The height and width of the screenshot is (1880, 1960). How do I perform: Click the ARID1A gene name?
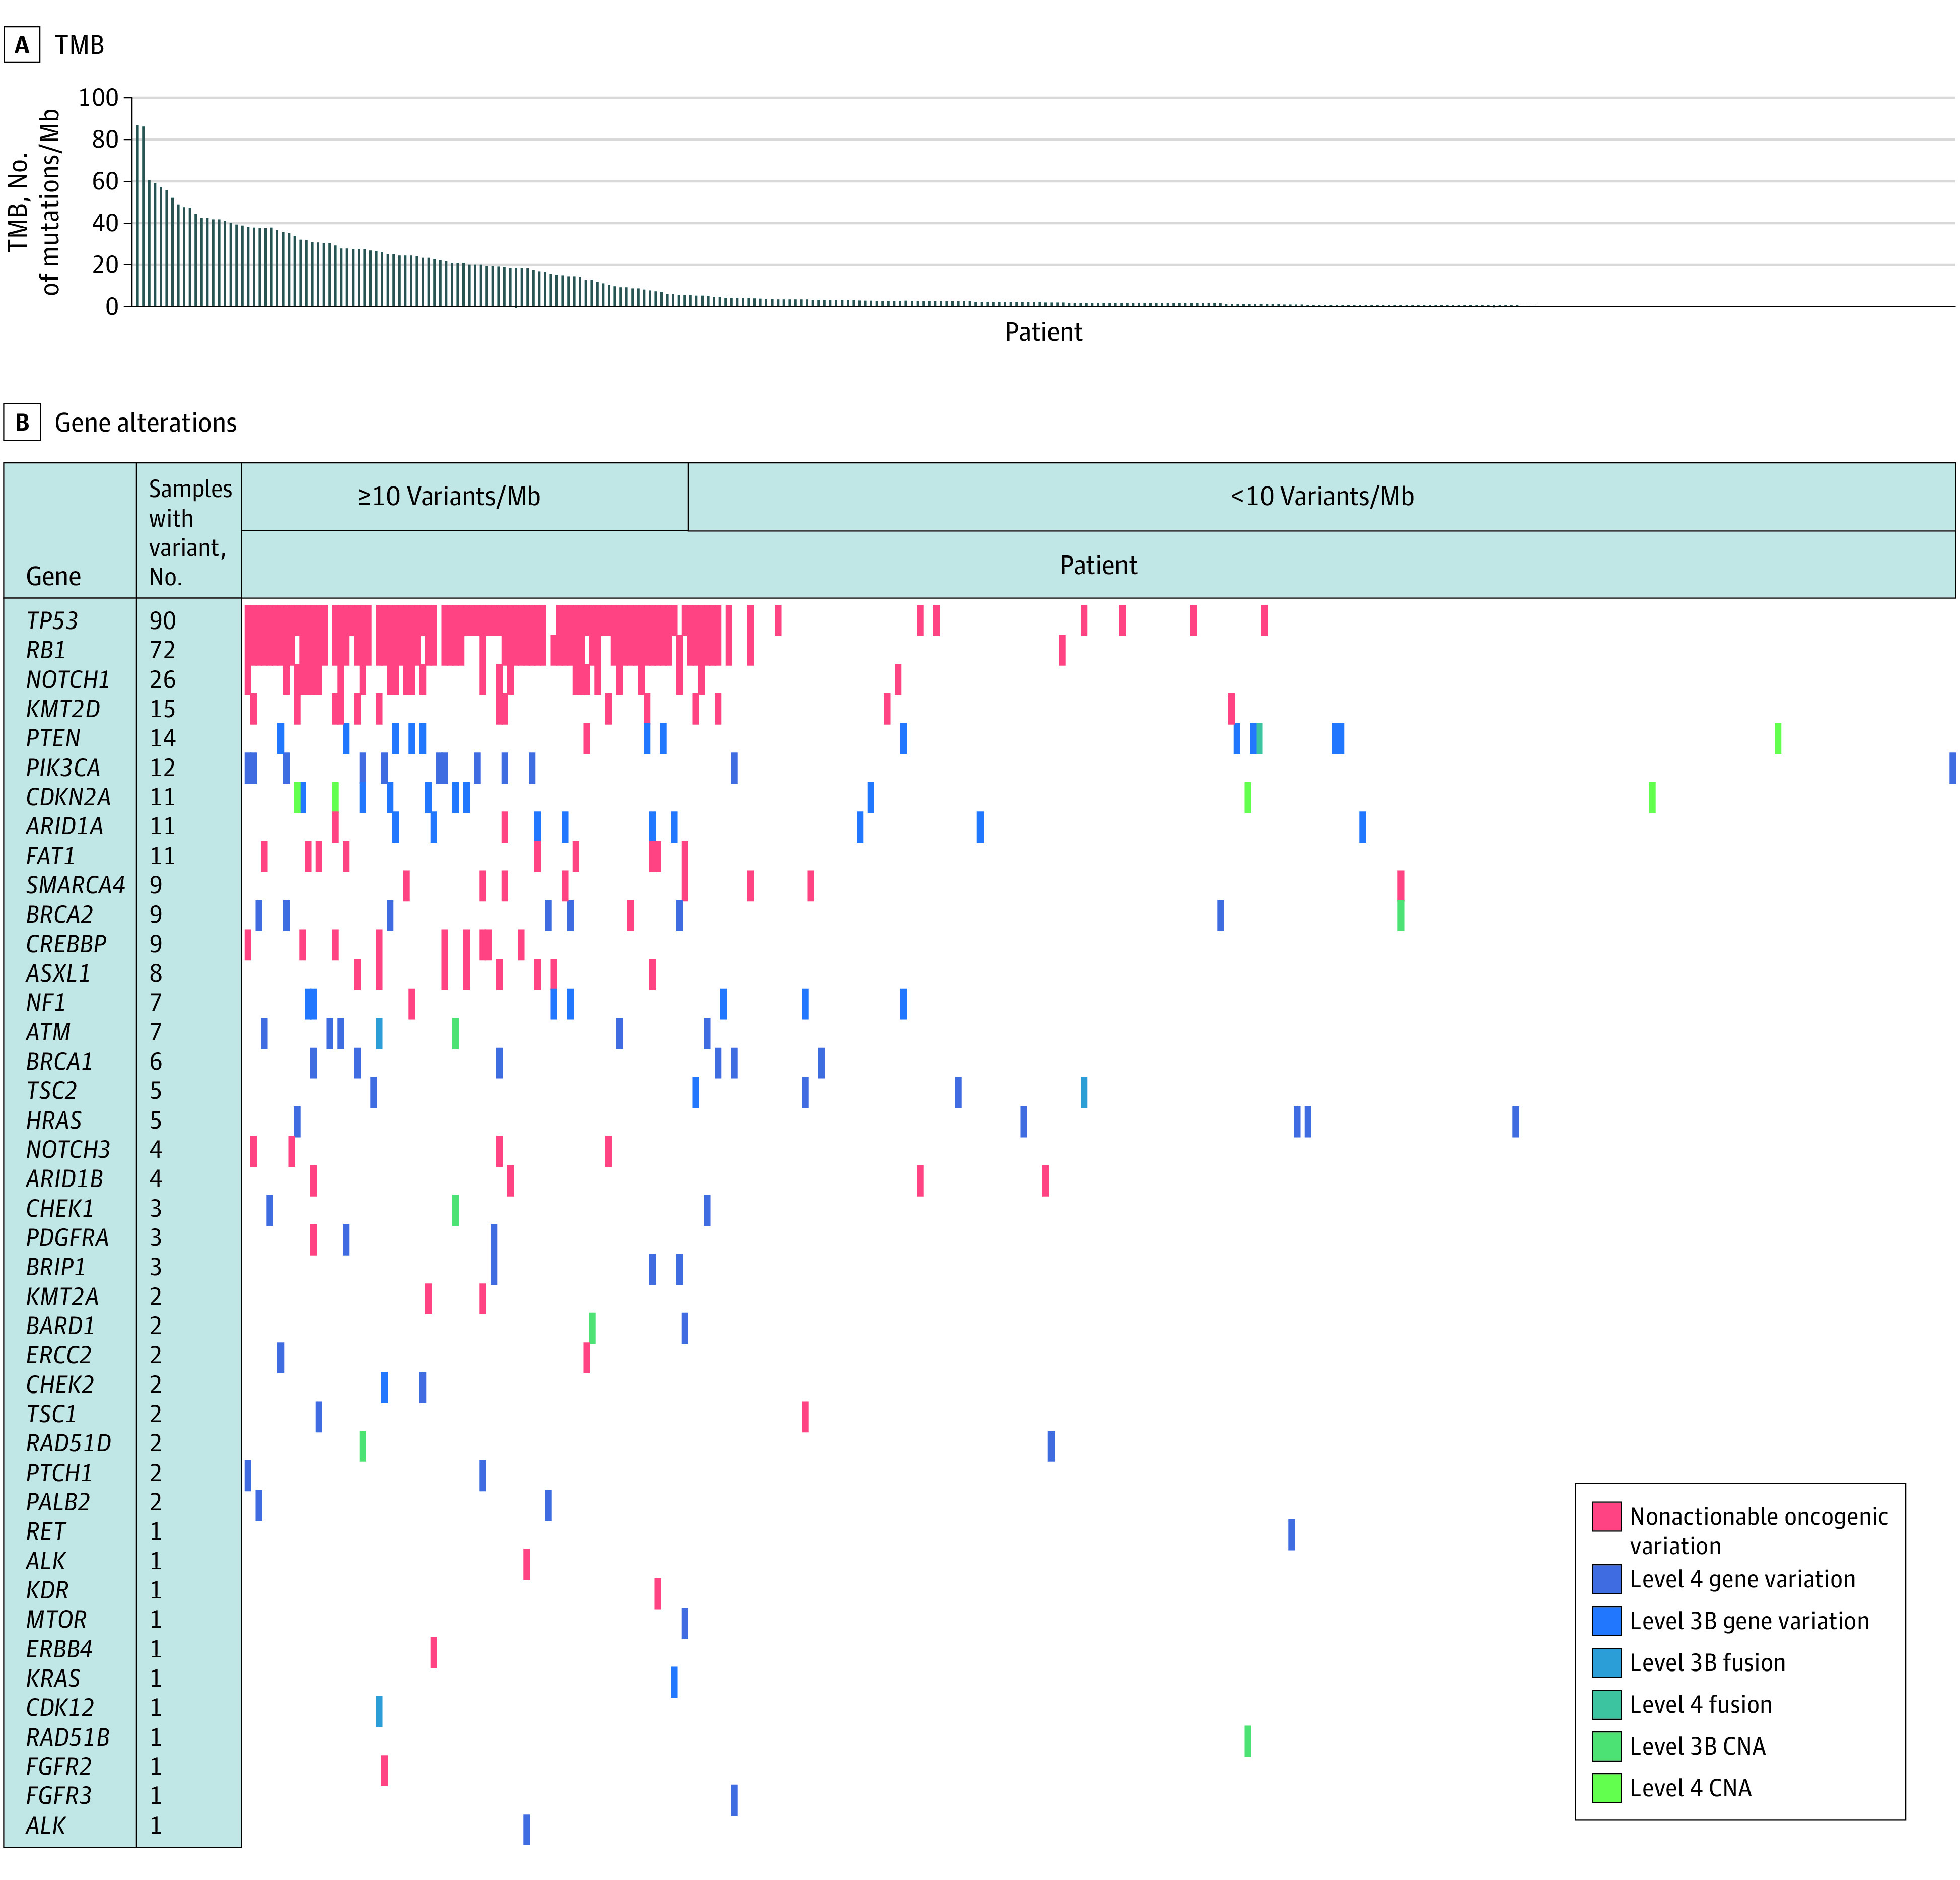click(64, 826)
